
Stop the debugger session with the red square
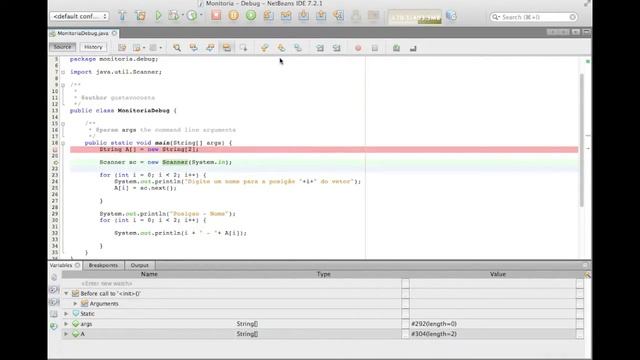(216, 16)
